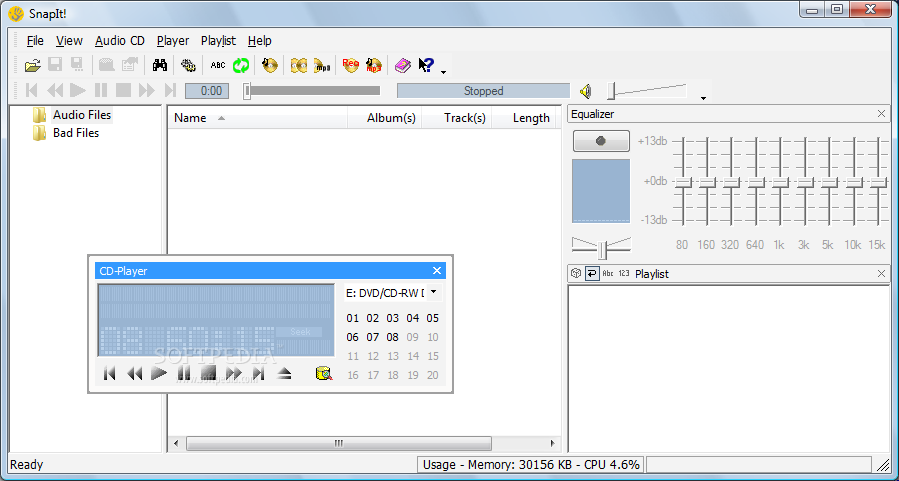Select the Bad Files folder
899x481 pixels.
coord(76,132)
